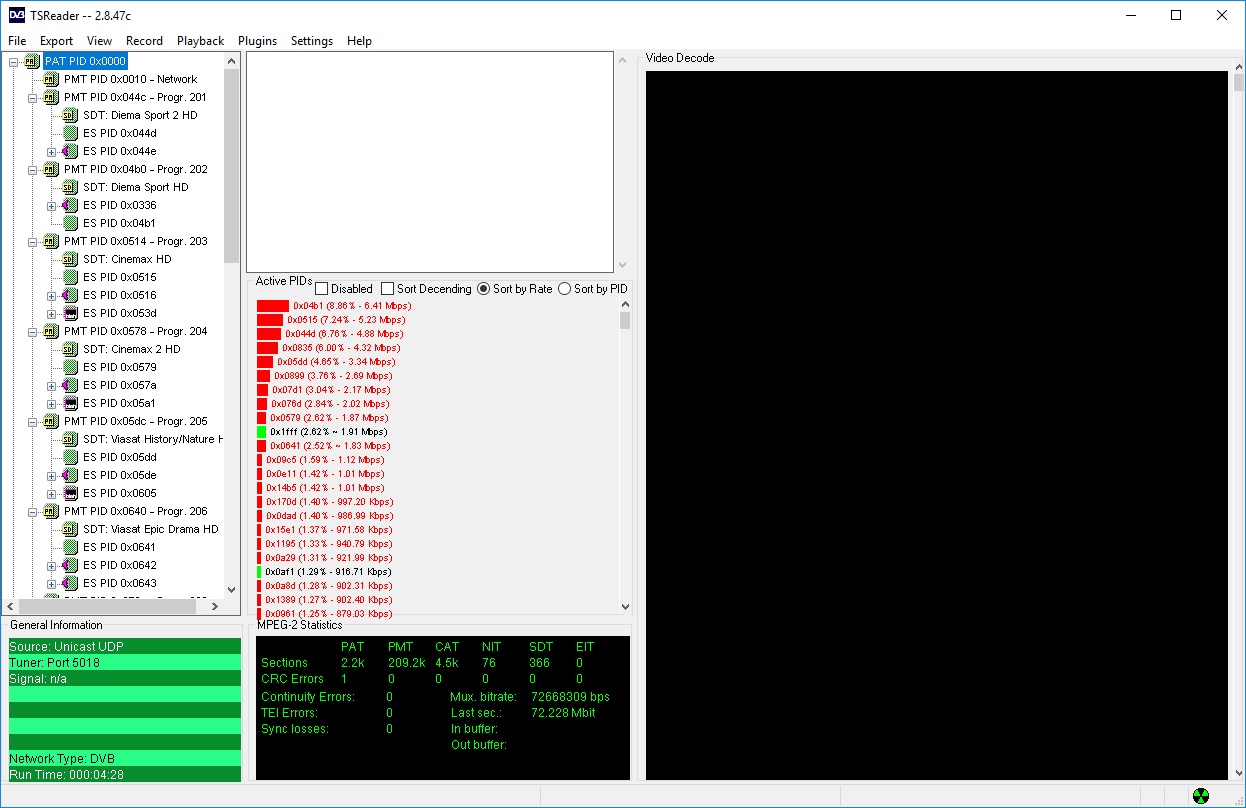
Task: Select the PMT PID 0x0010 - Network entry
Action: tap(130, 79)
